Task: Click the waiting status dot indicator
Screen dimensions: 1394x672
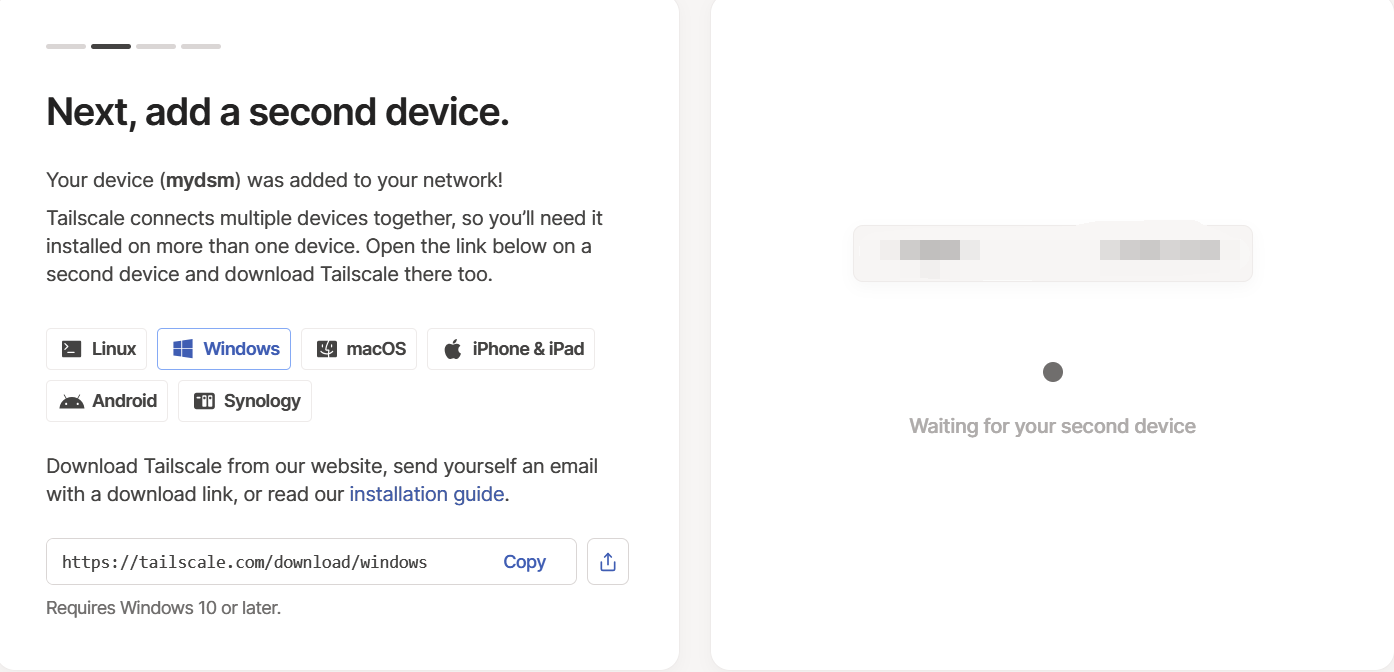Action: click(x=1053, y=372)
